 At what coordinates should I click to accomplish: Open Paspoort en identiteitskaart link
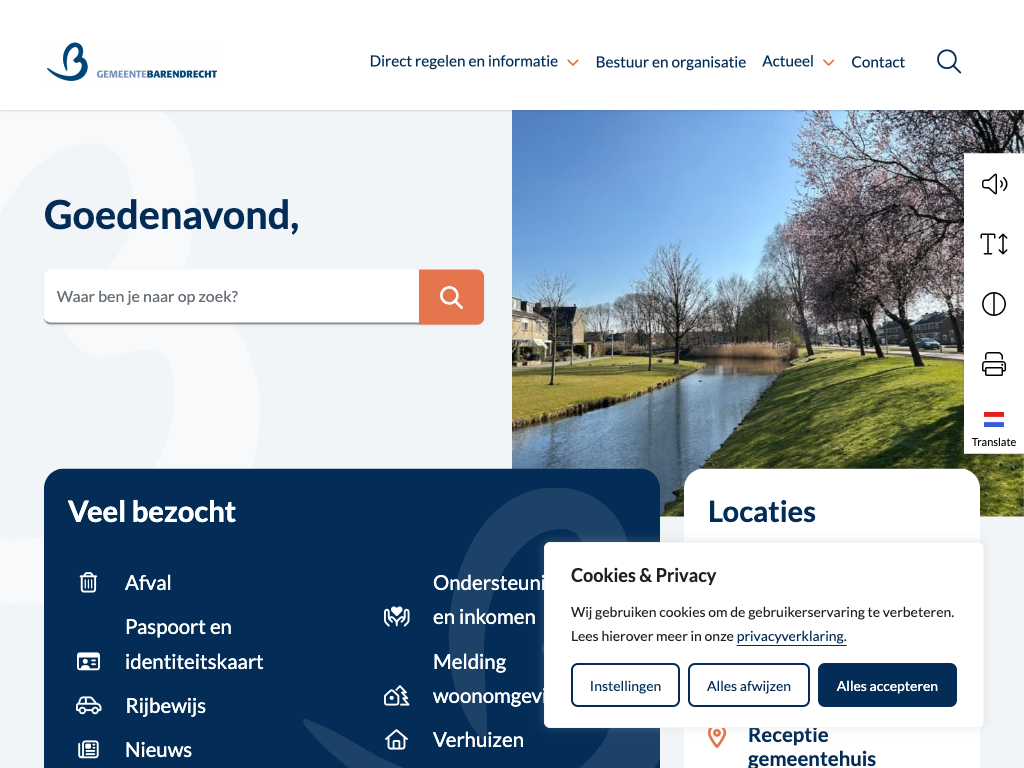coord(193,644)
